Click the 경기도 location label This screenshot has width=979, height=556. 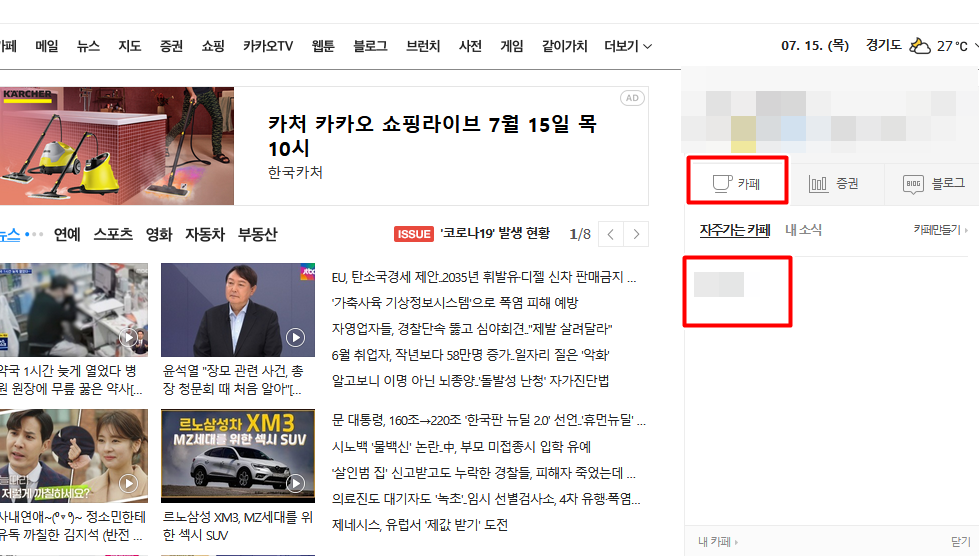point(883,46)
